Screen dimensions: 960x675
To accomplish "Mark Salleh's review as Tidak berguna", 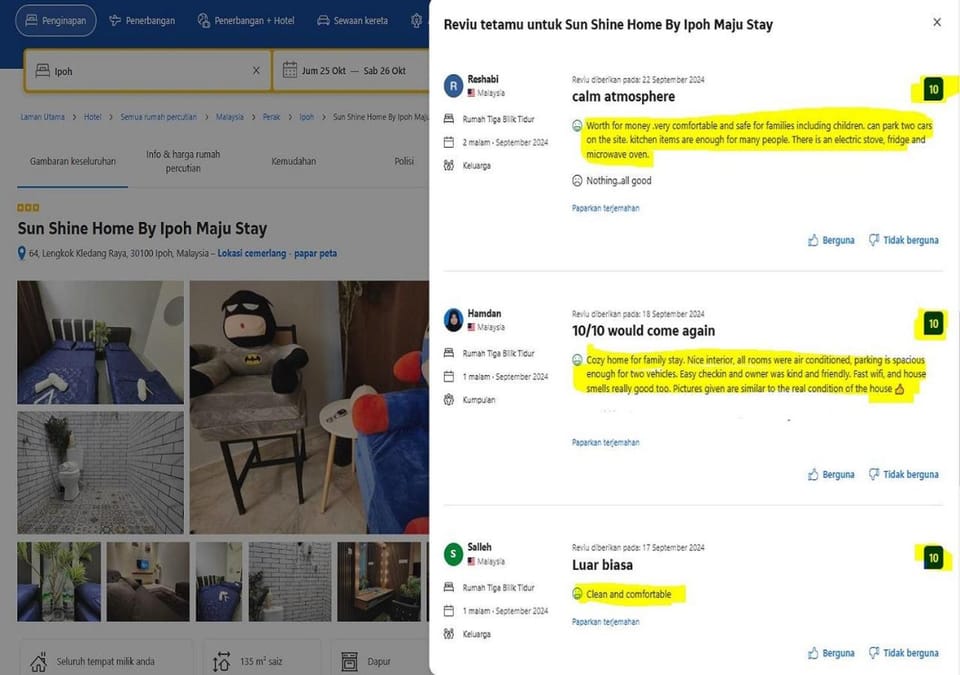I will [904, 653].
